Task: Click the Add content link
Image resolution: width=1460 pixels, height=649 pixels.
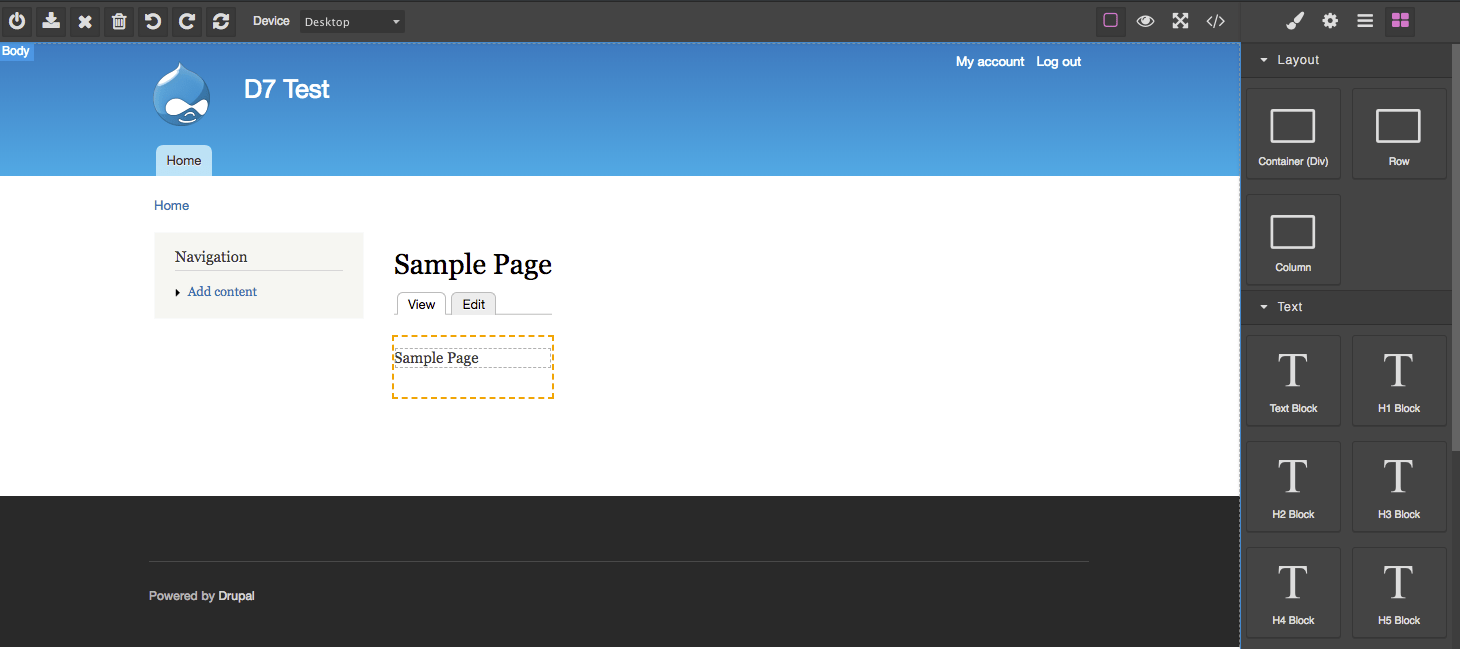Action: click(221, 291)
